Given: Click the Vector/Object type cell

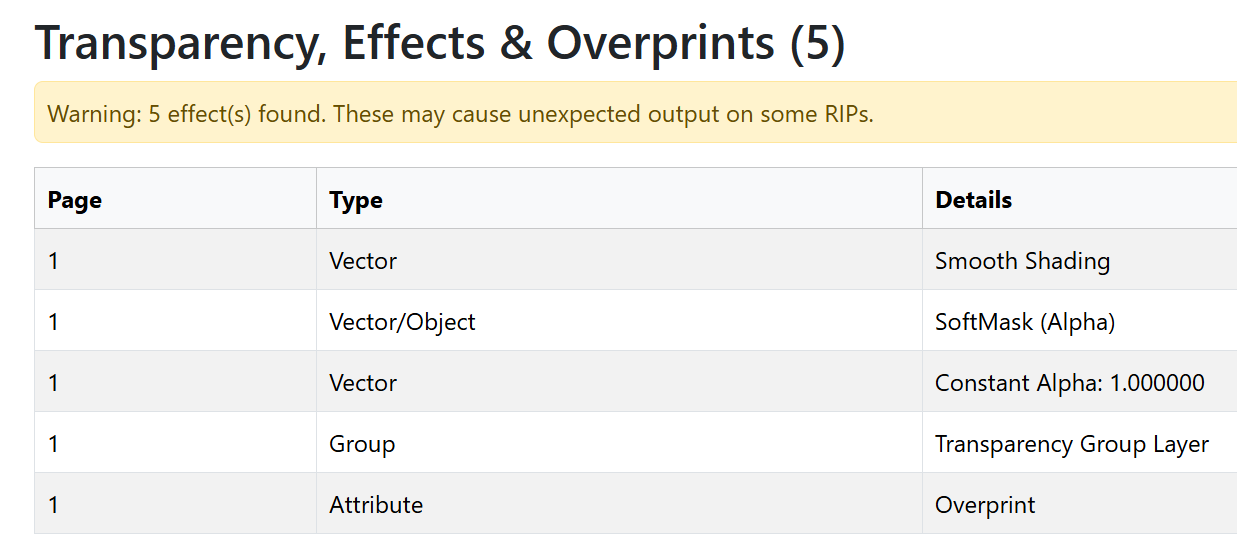Looking at the screenshot, I should (402, 322).
